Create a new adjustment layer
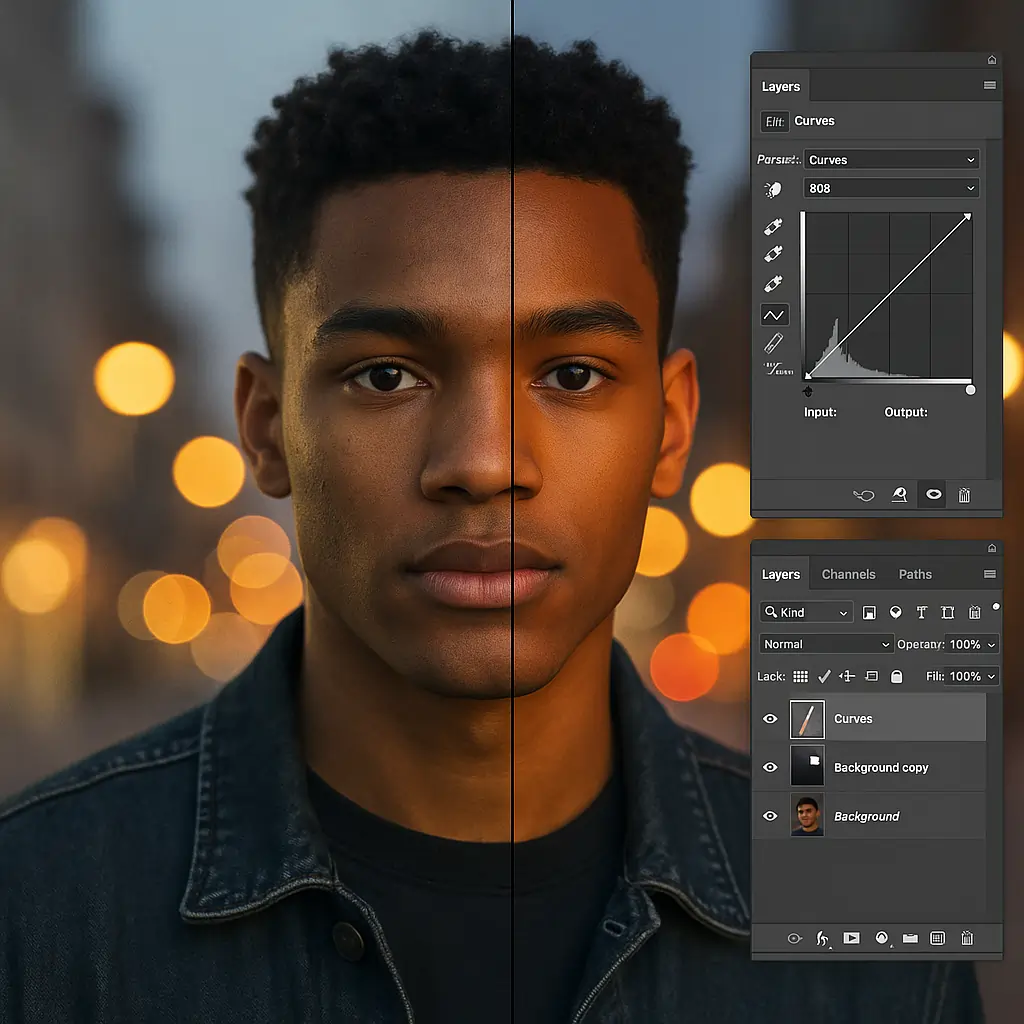This screenshot has height=1024, width=1024. pyautogui.click(x=882, y=938)
